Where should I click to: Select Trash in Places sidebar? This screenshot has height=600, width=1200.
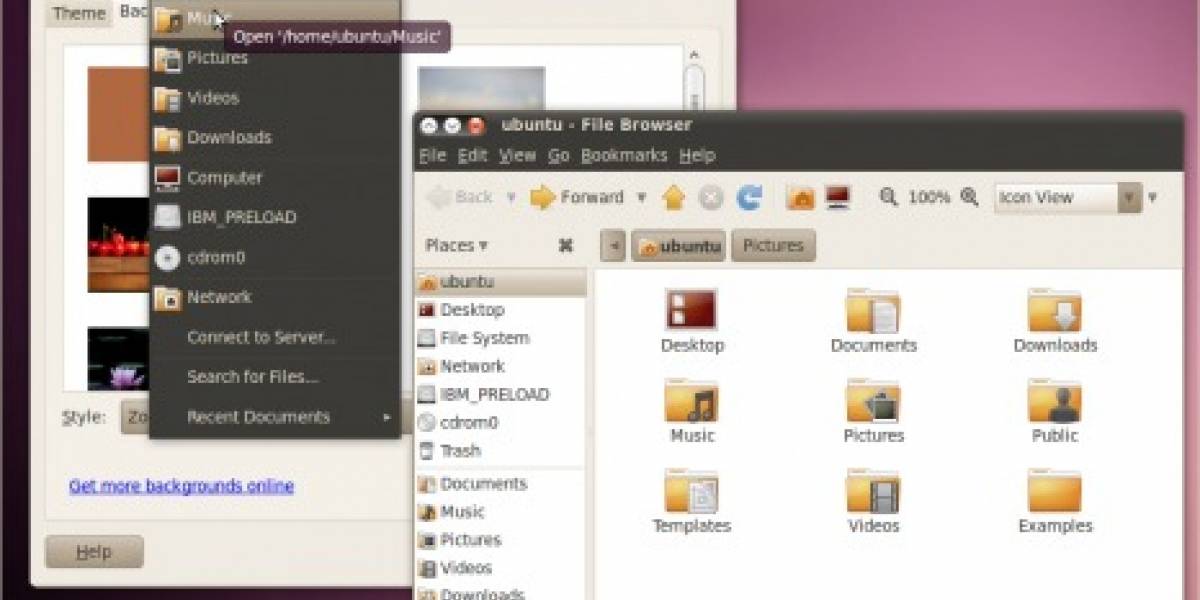pyautogui.click(x=501, y=451)
